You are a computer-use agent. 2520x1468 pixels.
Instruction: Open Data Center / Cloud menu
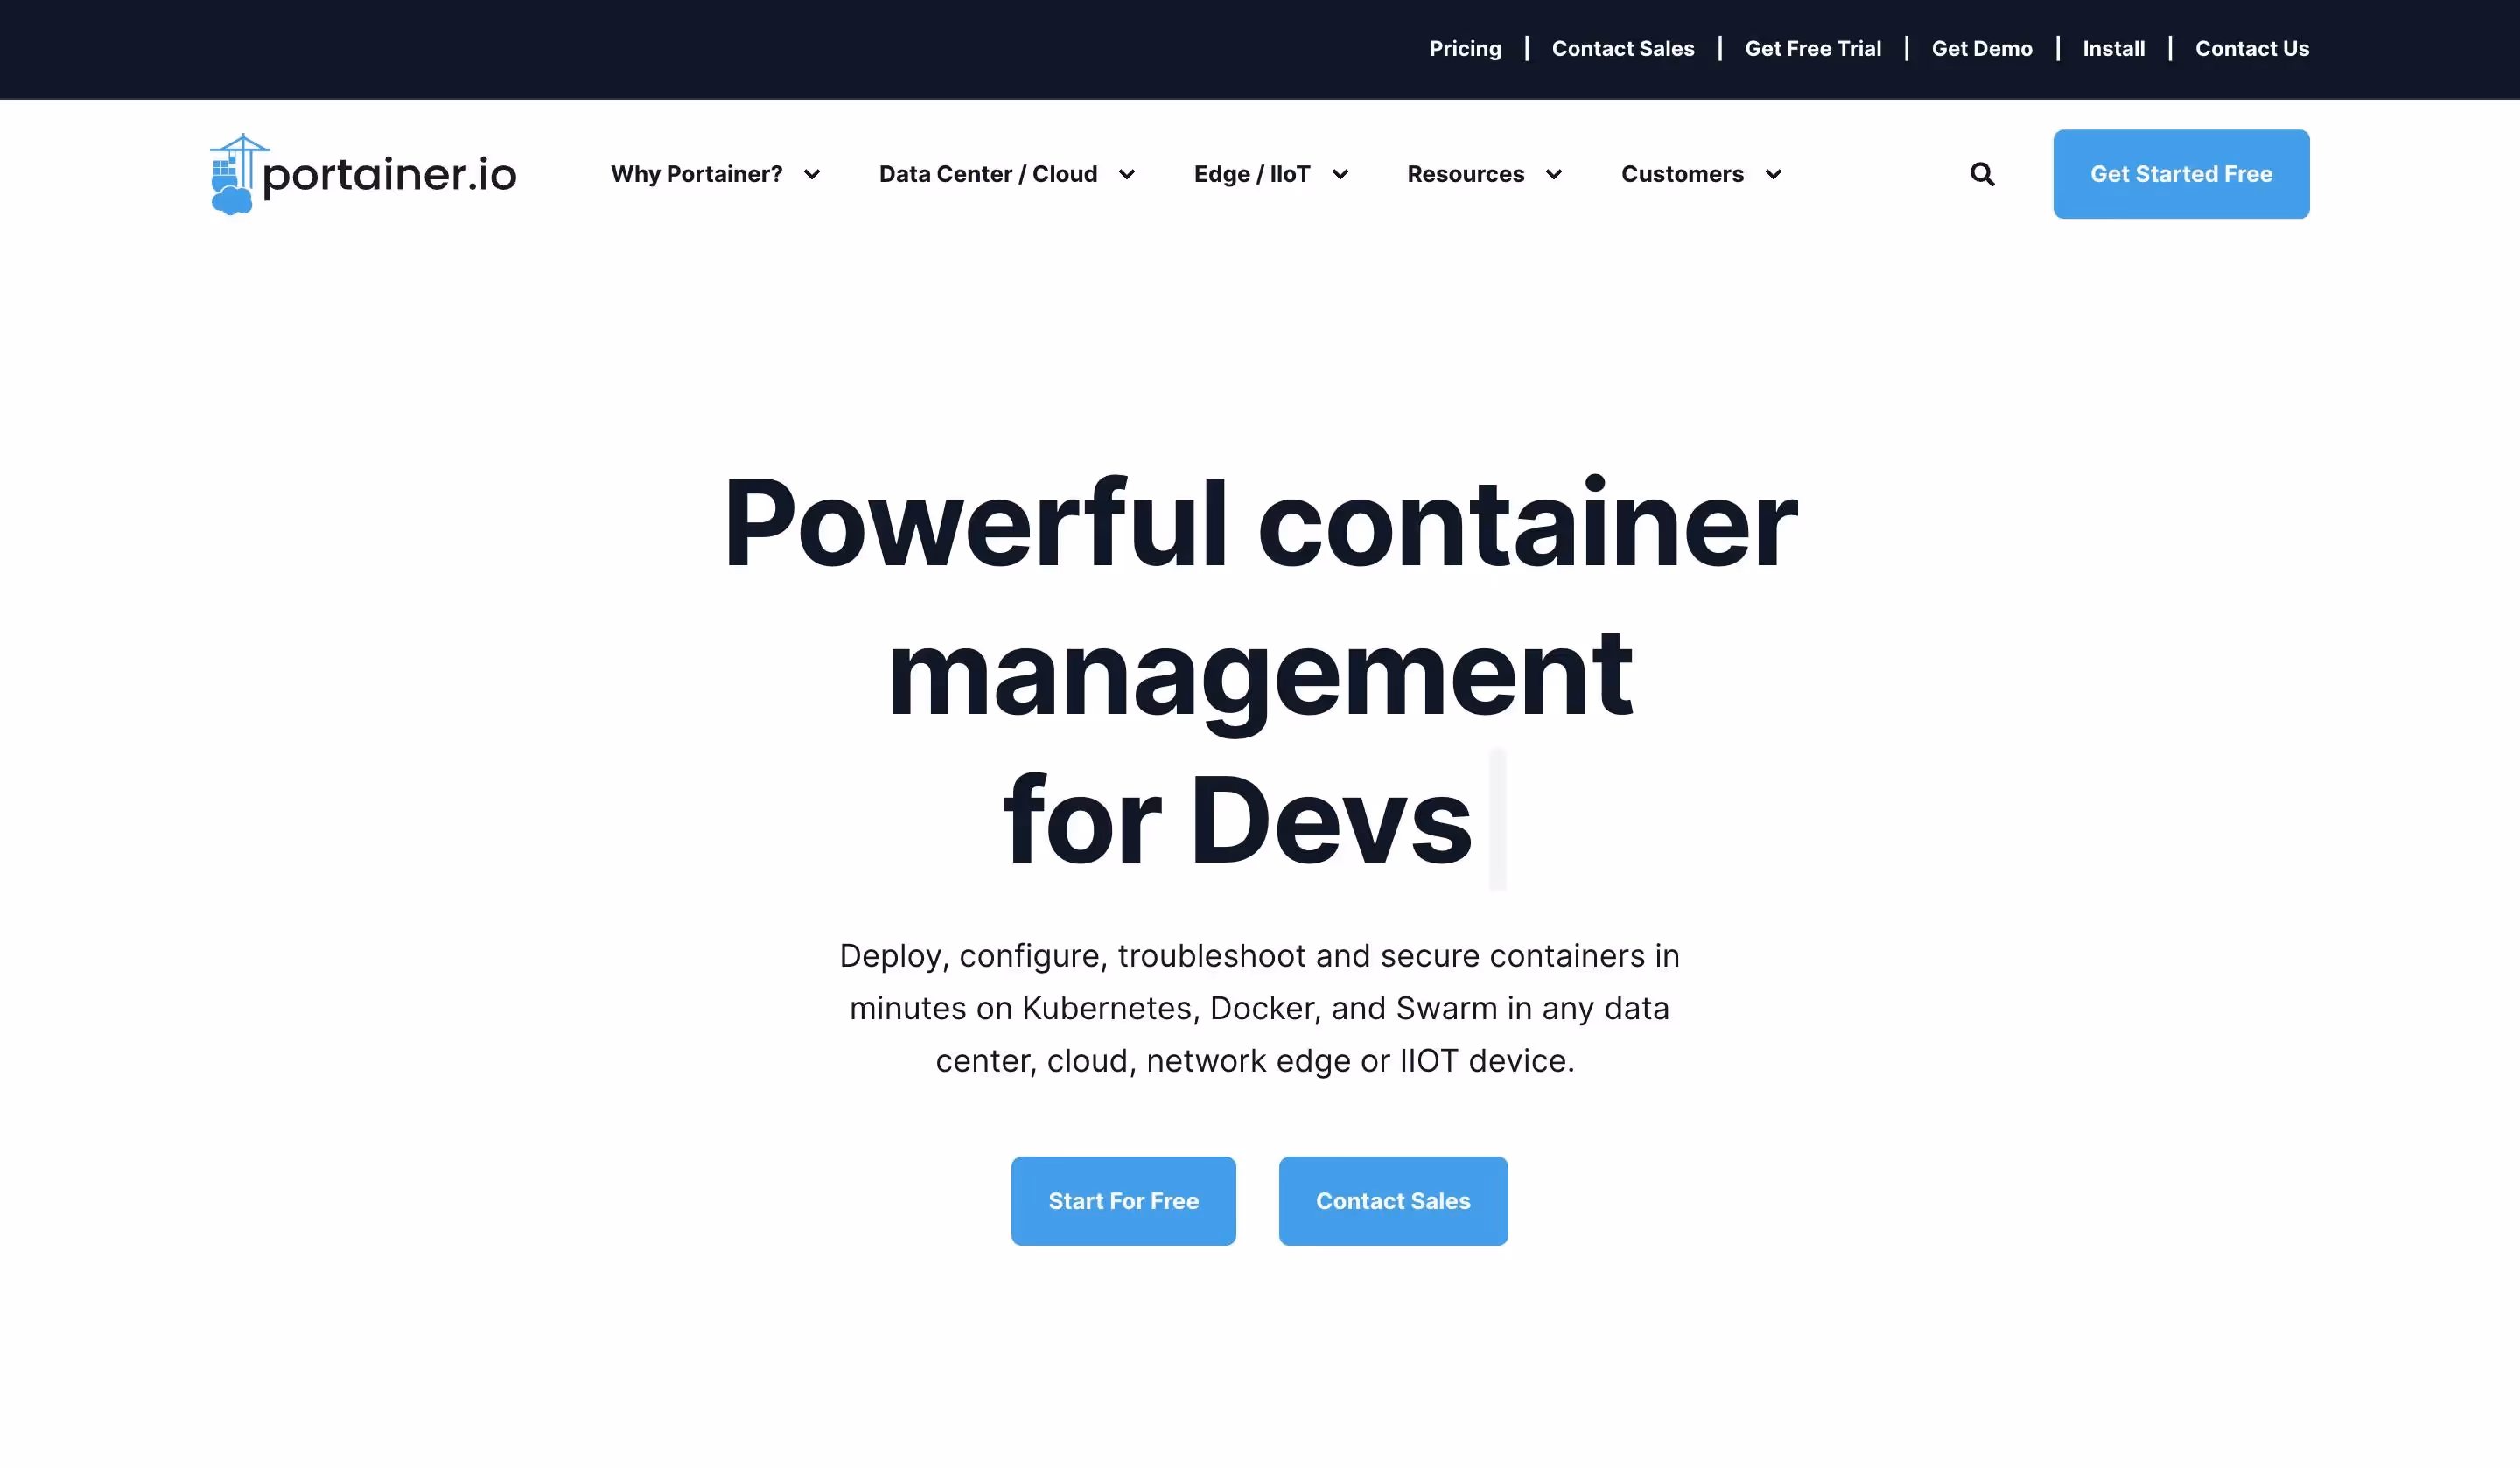pos(987,174)
